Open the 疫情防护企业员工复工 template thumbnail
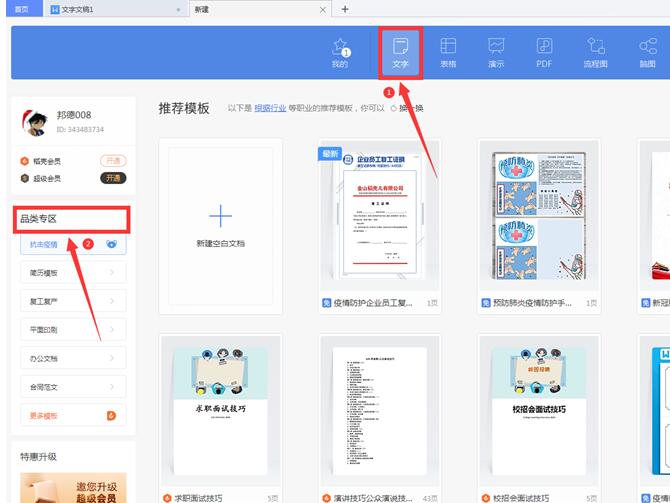Screen dimensions: 670x503 [380, 216]
